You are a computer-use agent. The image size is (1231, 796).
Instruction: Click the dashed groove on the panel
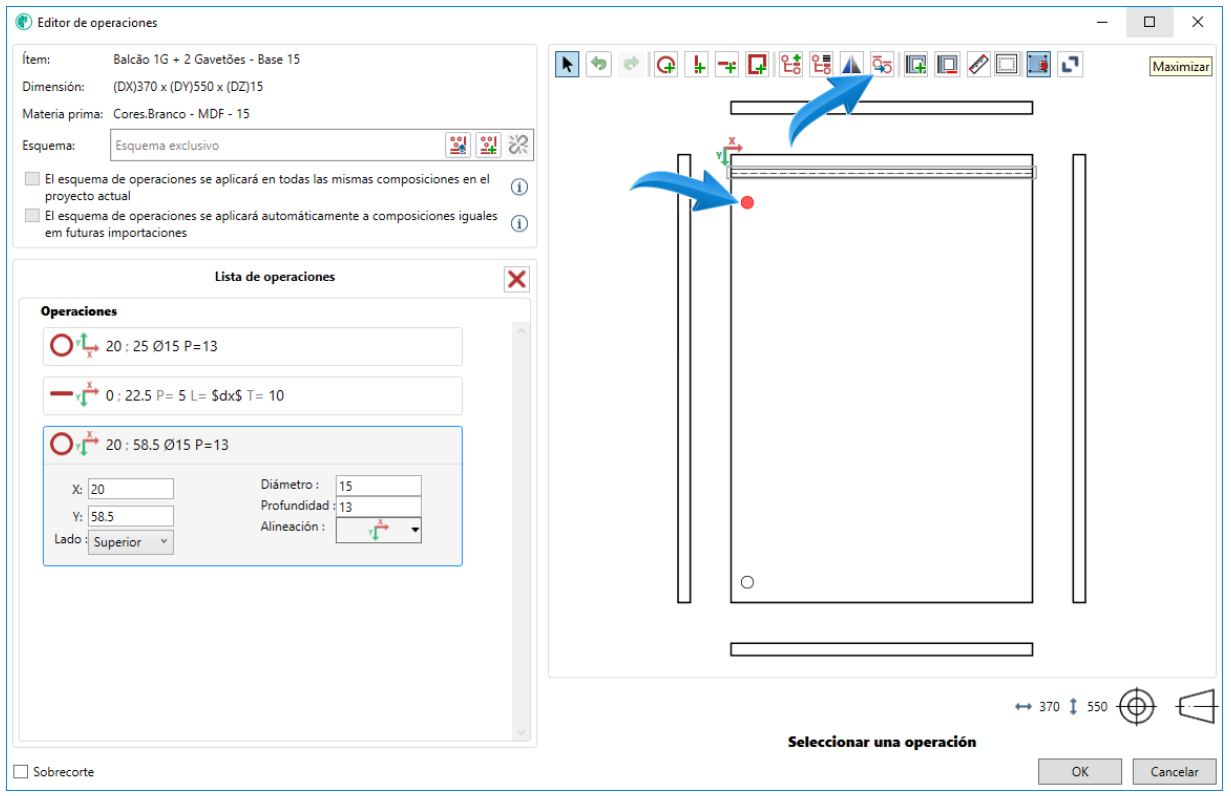[x=882, y=172]
